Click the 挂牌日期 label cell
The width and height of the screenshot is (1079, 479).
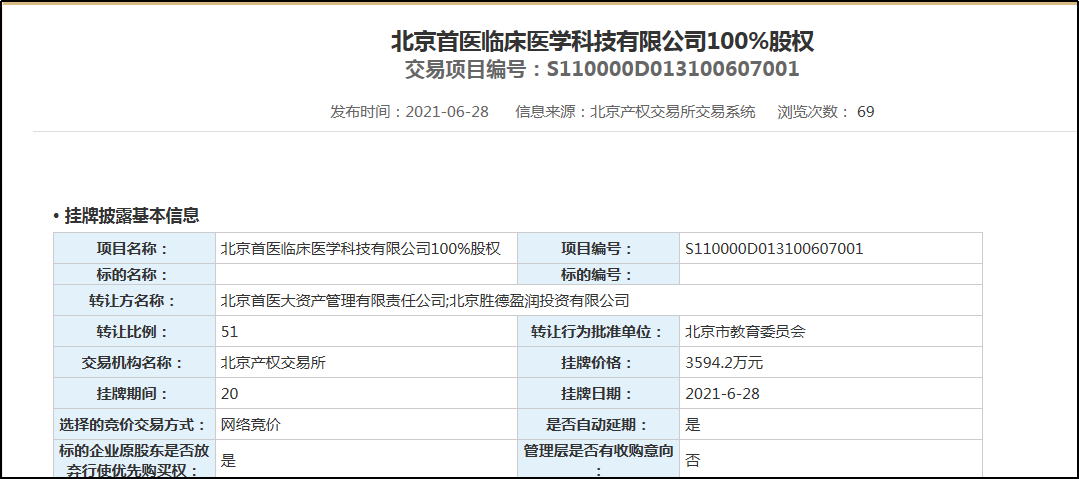[597, 394]
